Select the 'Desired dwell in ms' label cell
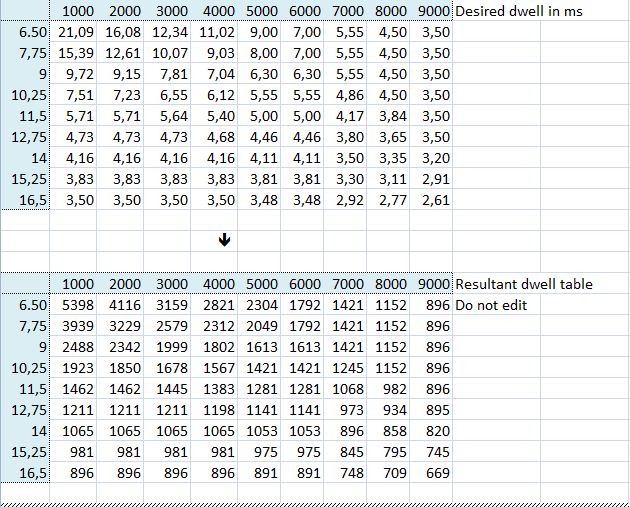 tap(519, 12)
